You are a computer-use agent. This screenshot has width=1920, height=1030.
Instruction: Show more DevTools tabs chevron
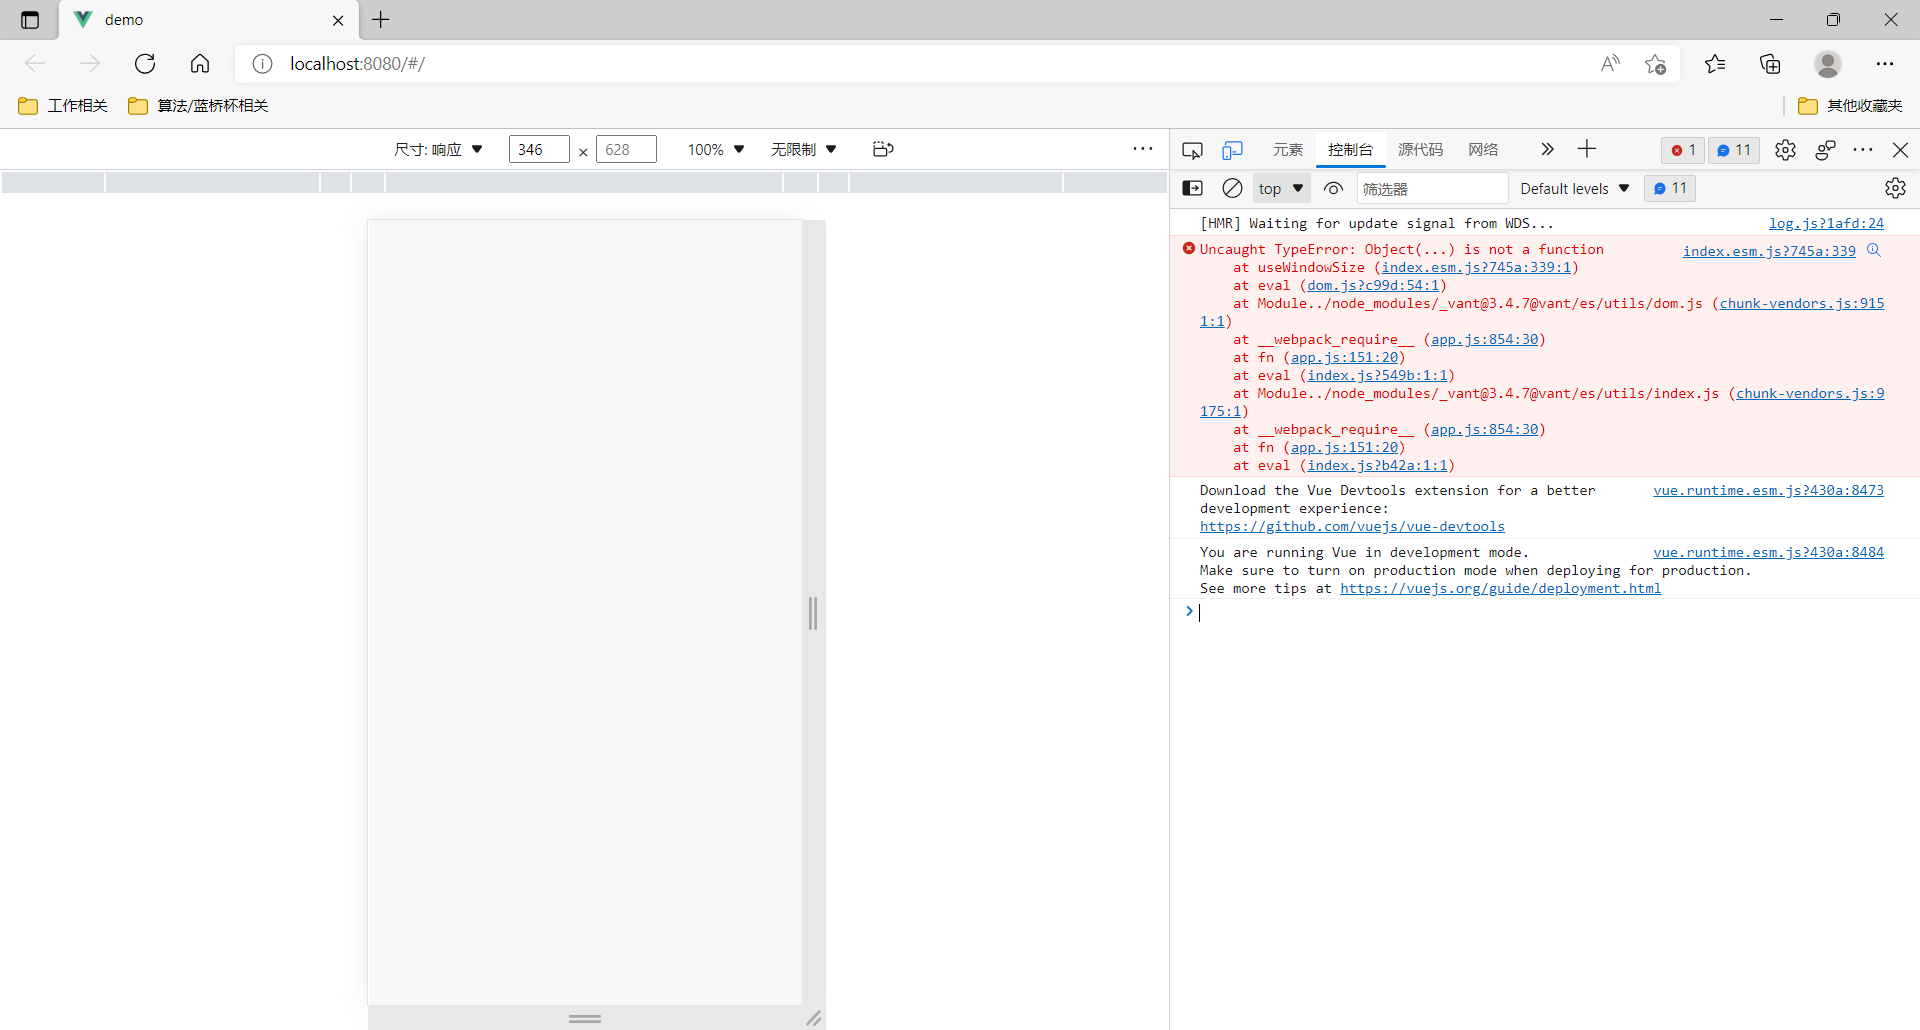(x=1547, y=149)
